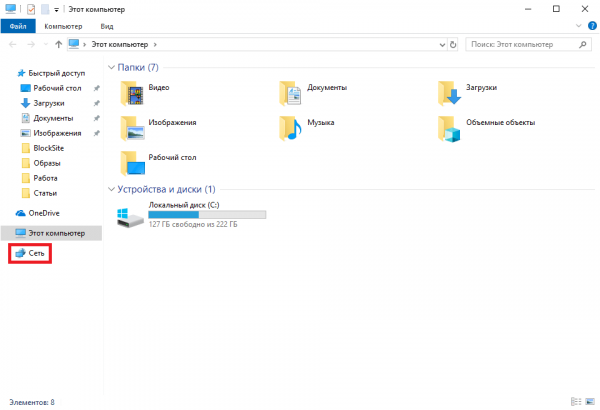Viewport: 600px width, 410px height.
Task: Click the pin icon next to sidebar Документы
Action: (97, 118)
